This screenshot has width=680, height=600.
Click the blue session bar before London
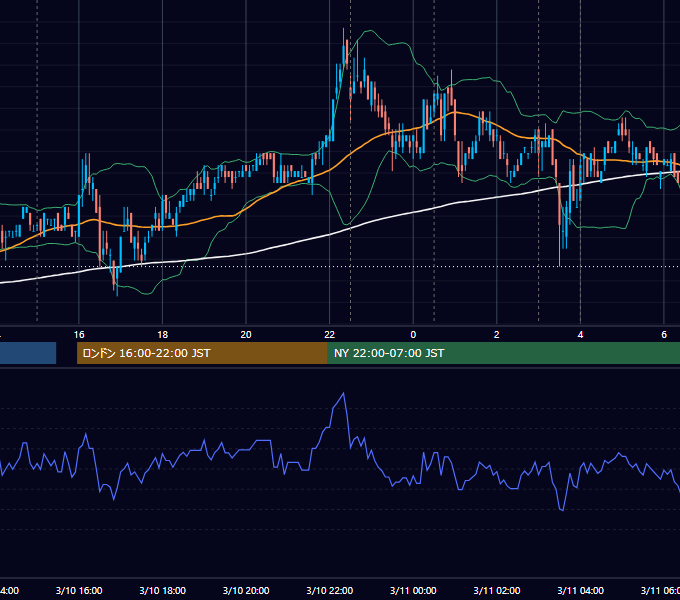pos(28,353)
